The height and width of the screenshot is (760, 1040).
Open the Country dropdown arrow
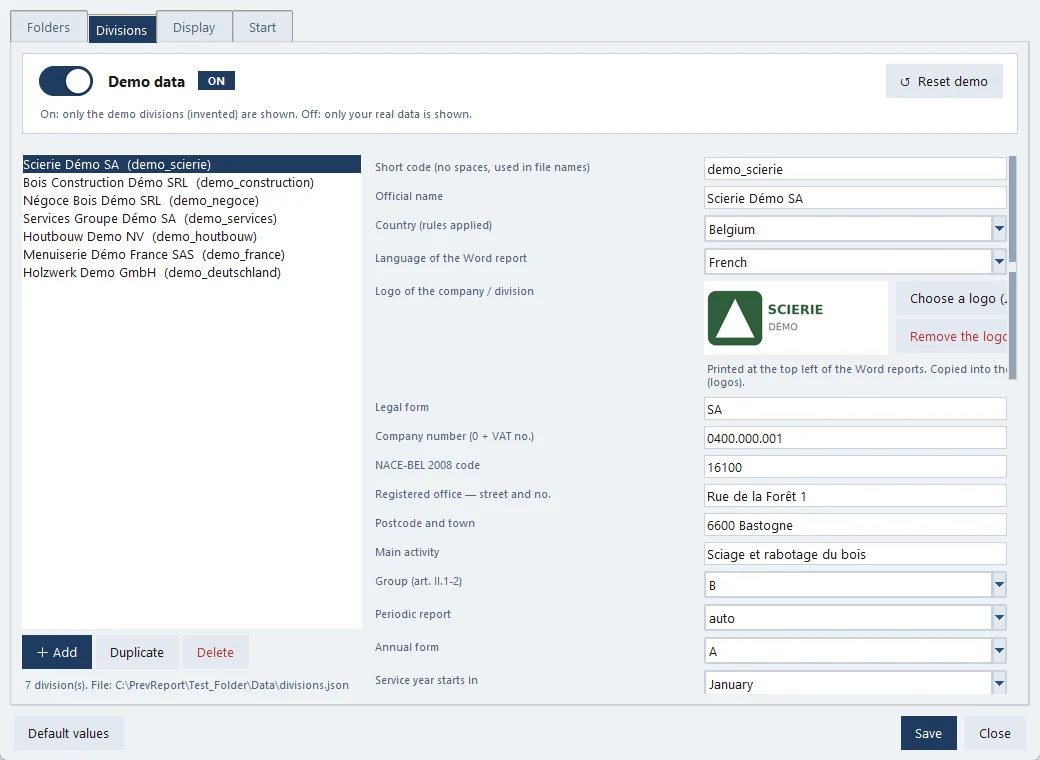click(x=999, y=229)
